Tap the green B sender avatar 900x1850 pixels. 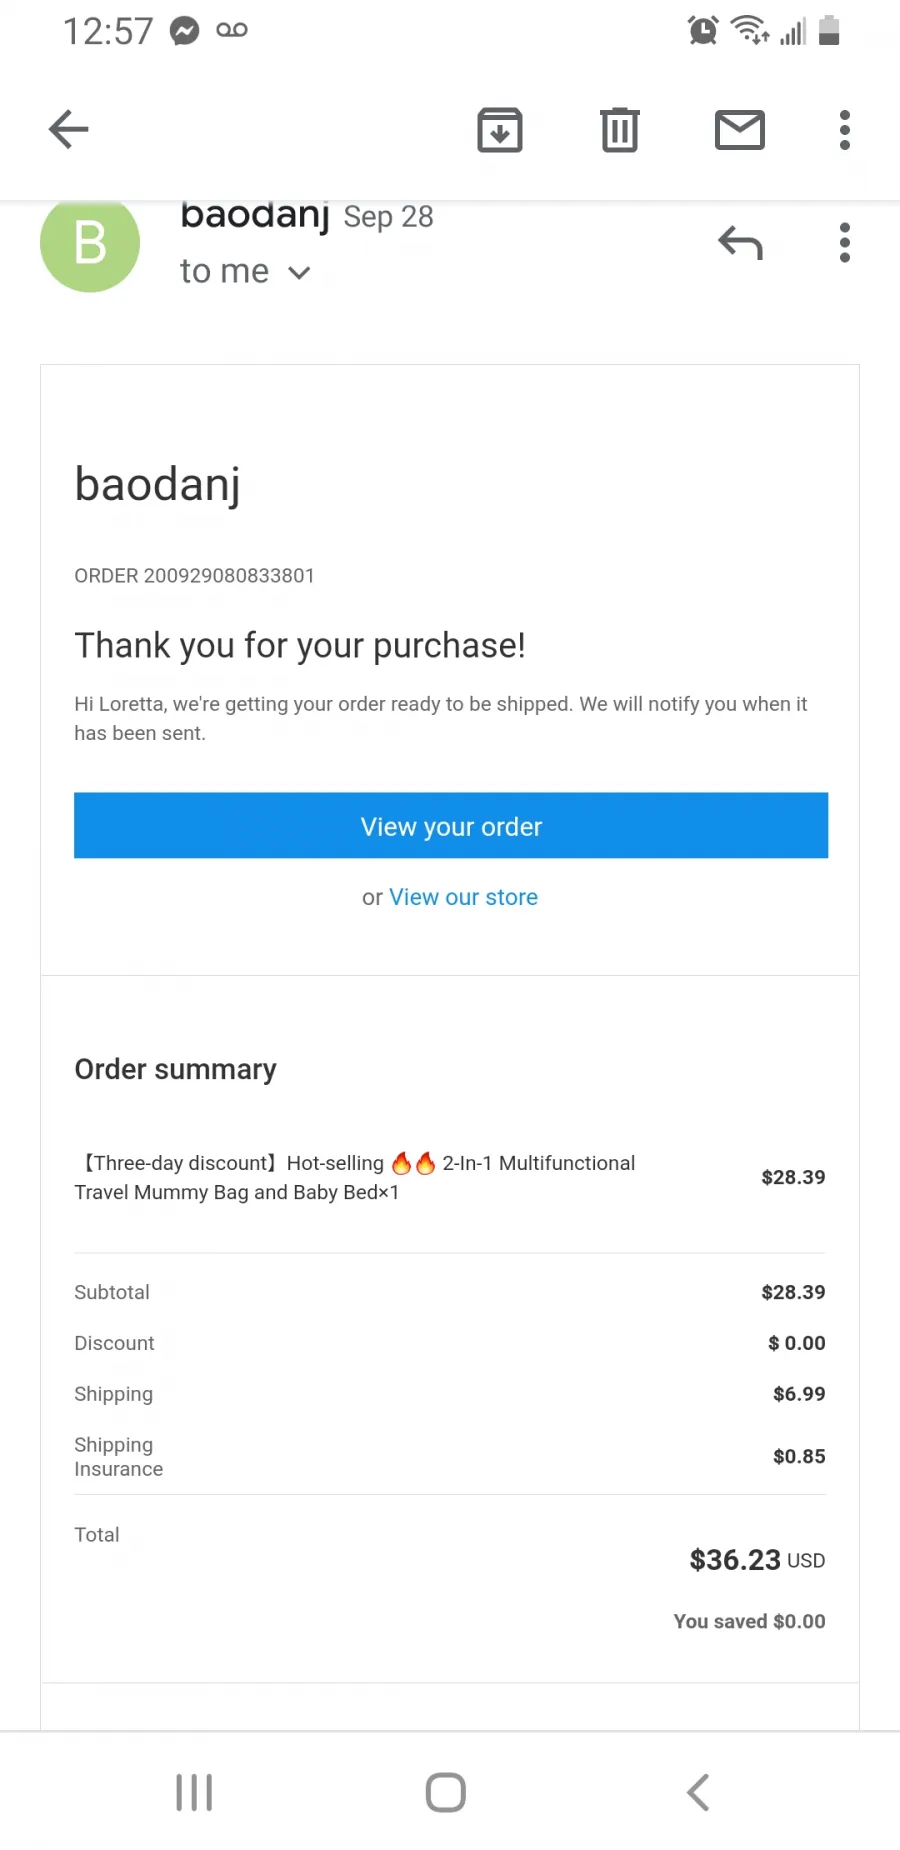tap(90, 243)
